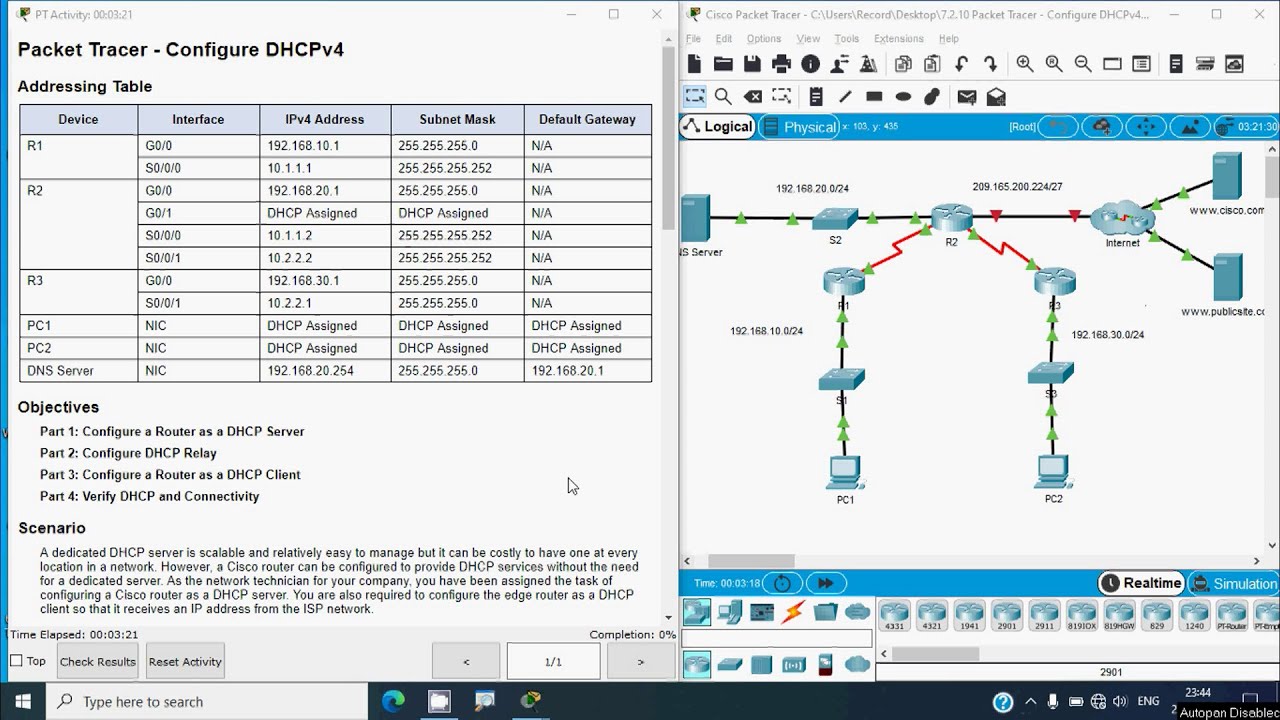Click the Add Simple PDU envelope icon
The height and width of the screenshot is (720, 1280).
click(966, 97)
